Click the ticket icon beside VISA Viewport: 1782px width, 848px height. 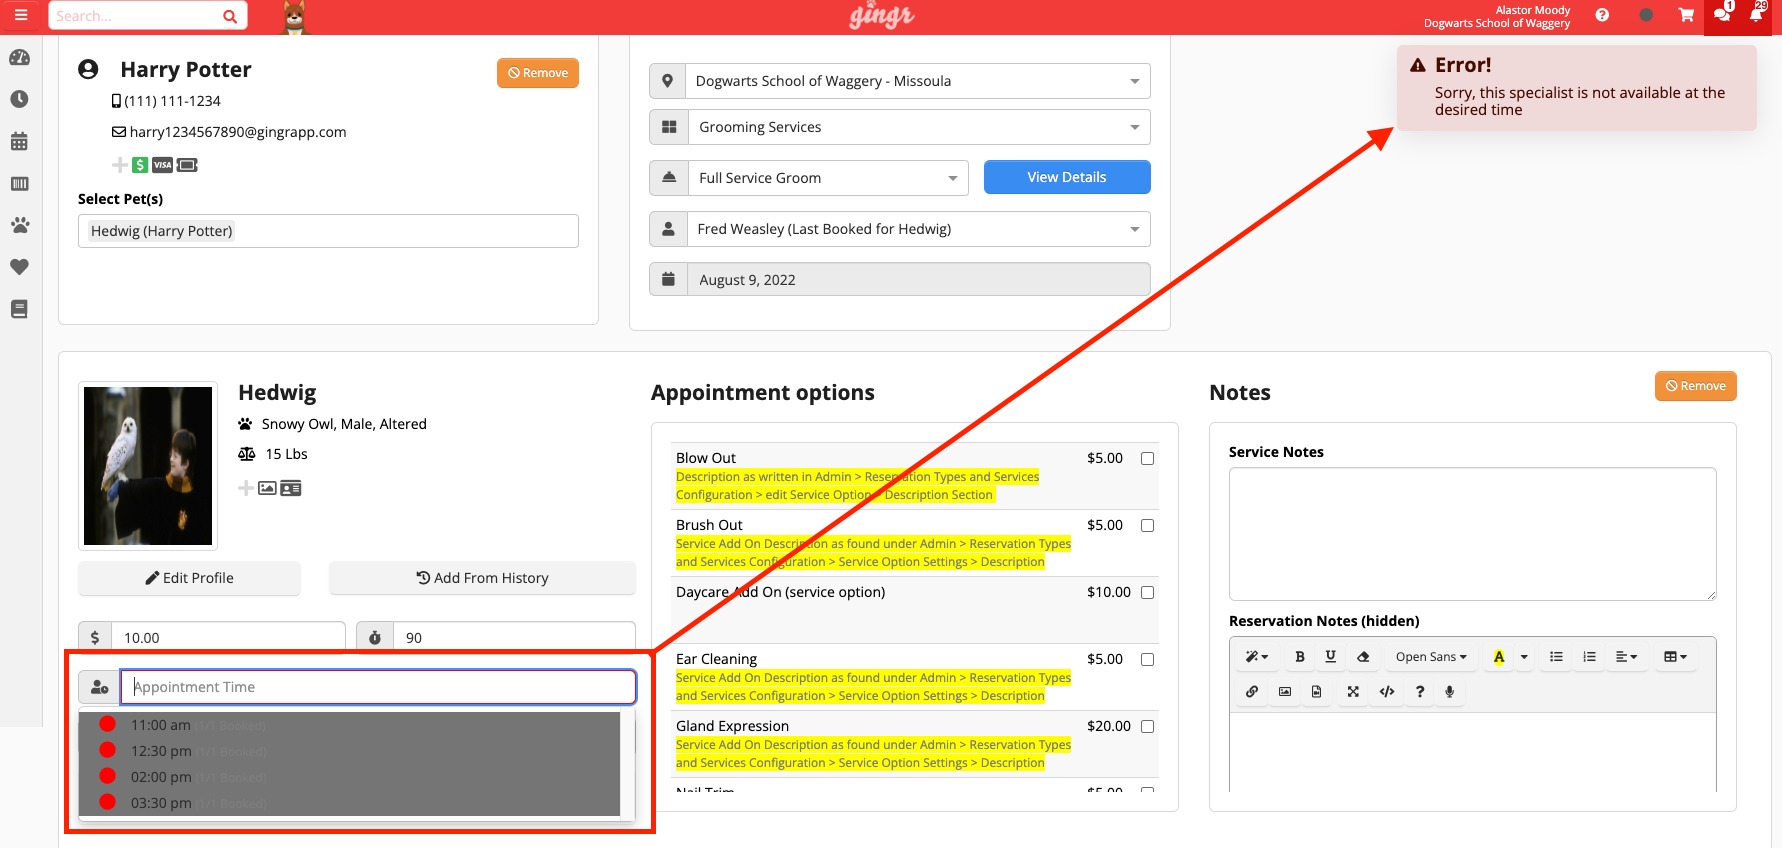tap(187, 165)
